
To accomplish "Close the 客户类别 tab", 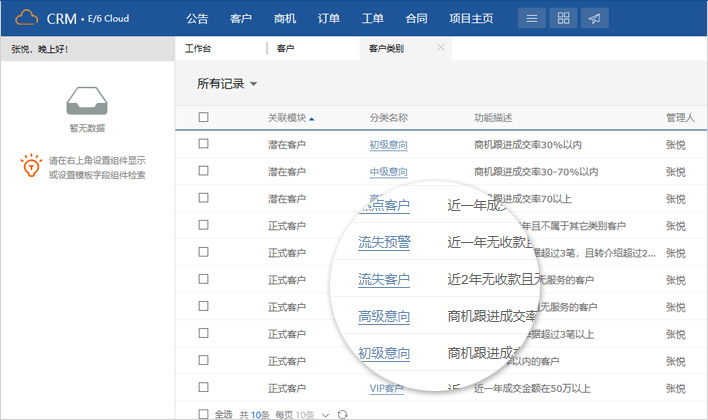I will pyautogui.click(x=441, y=48).
